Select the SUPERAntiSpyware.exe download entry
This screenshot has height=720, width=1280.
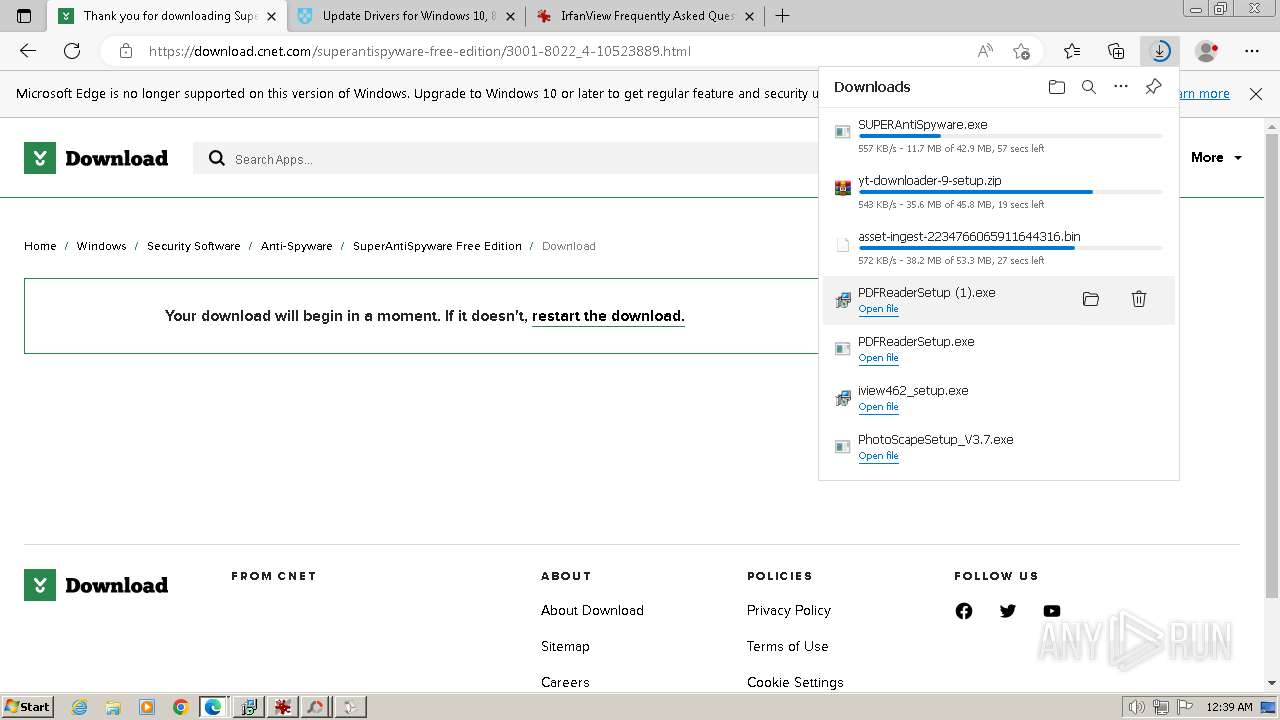pos(998,136)
